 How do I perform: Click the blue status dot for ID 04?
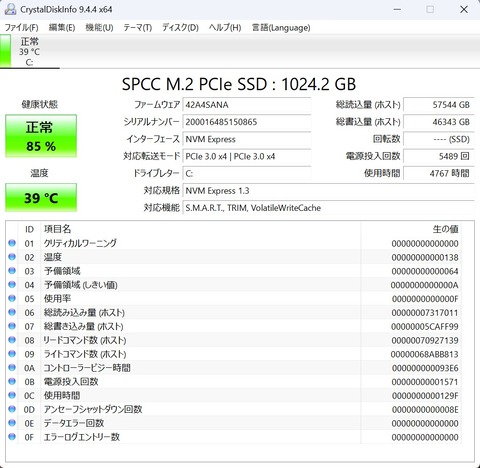pos(12,284)
